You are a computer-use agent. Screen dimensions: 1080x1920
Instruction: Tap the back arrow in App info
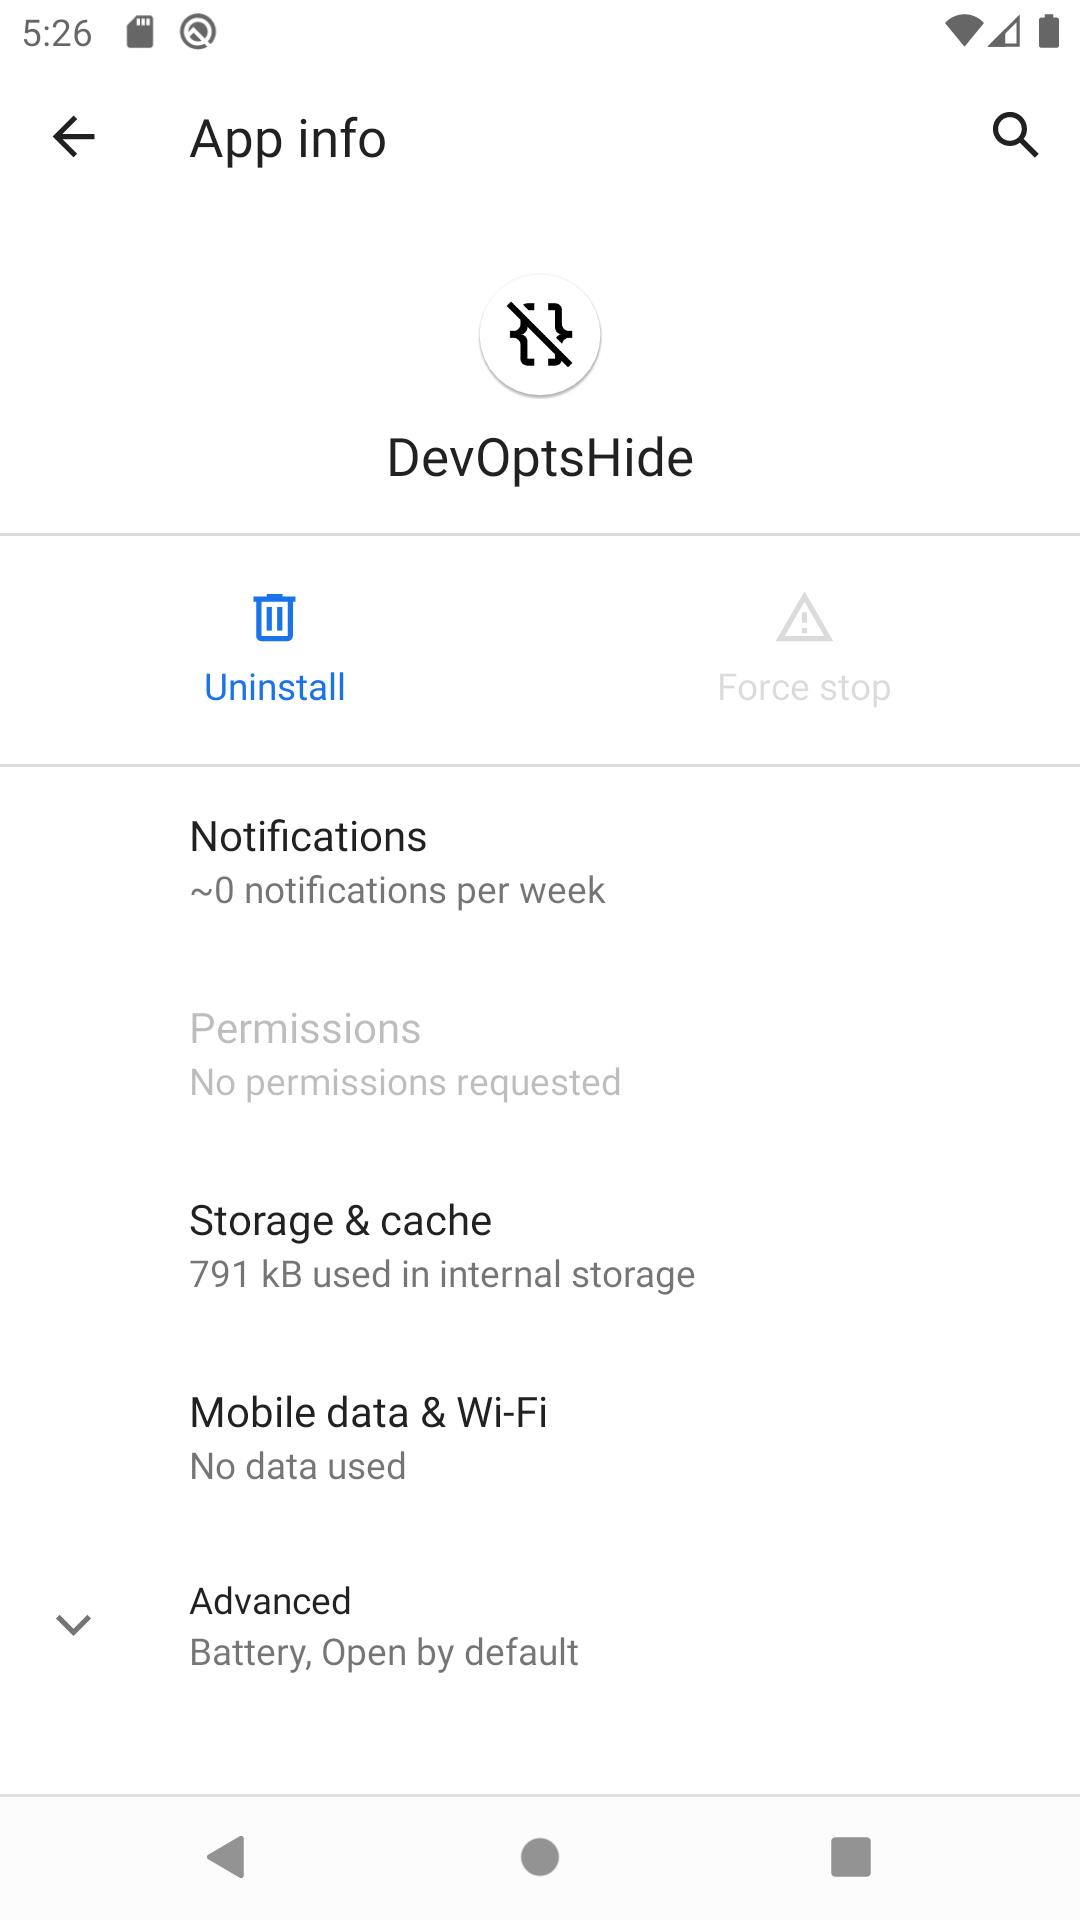click(73, 137)
